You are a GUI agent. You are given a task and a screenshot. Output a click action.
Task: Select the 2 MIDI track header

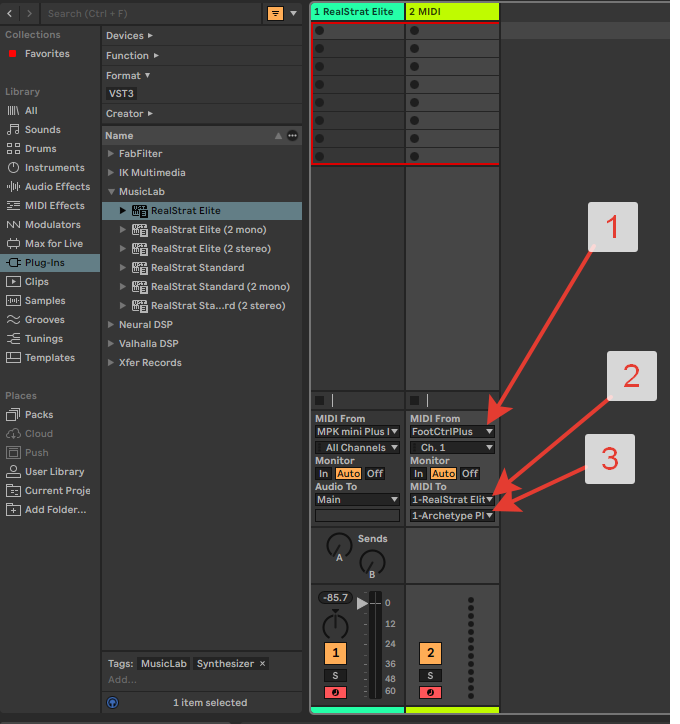pos(452,12)
